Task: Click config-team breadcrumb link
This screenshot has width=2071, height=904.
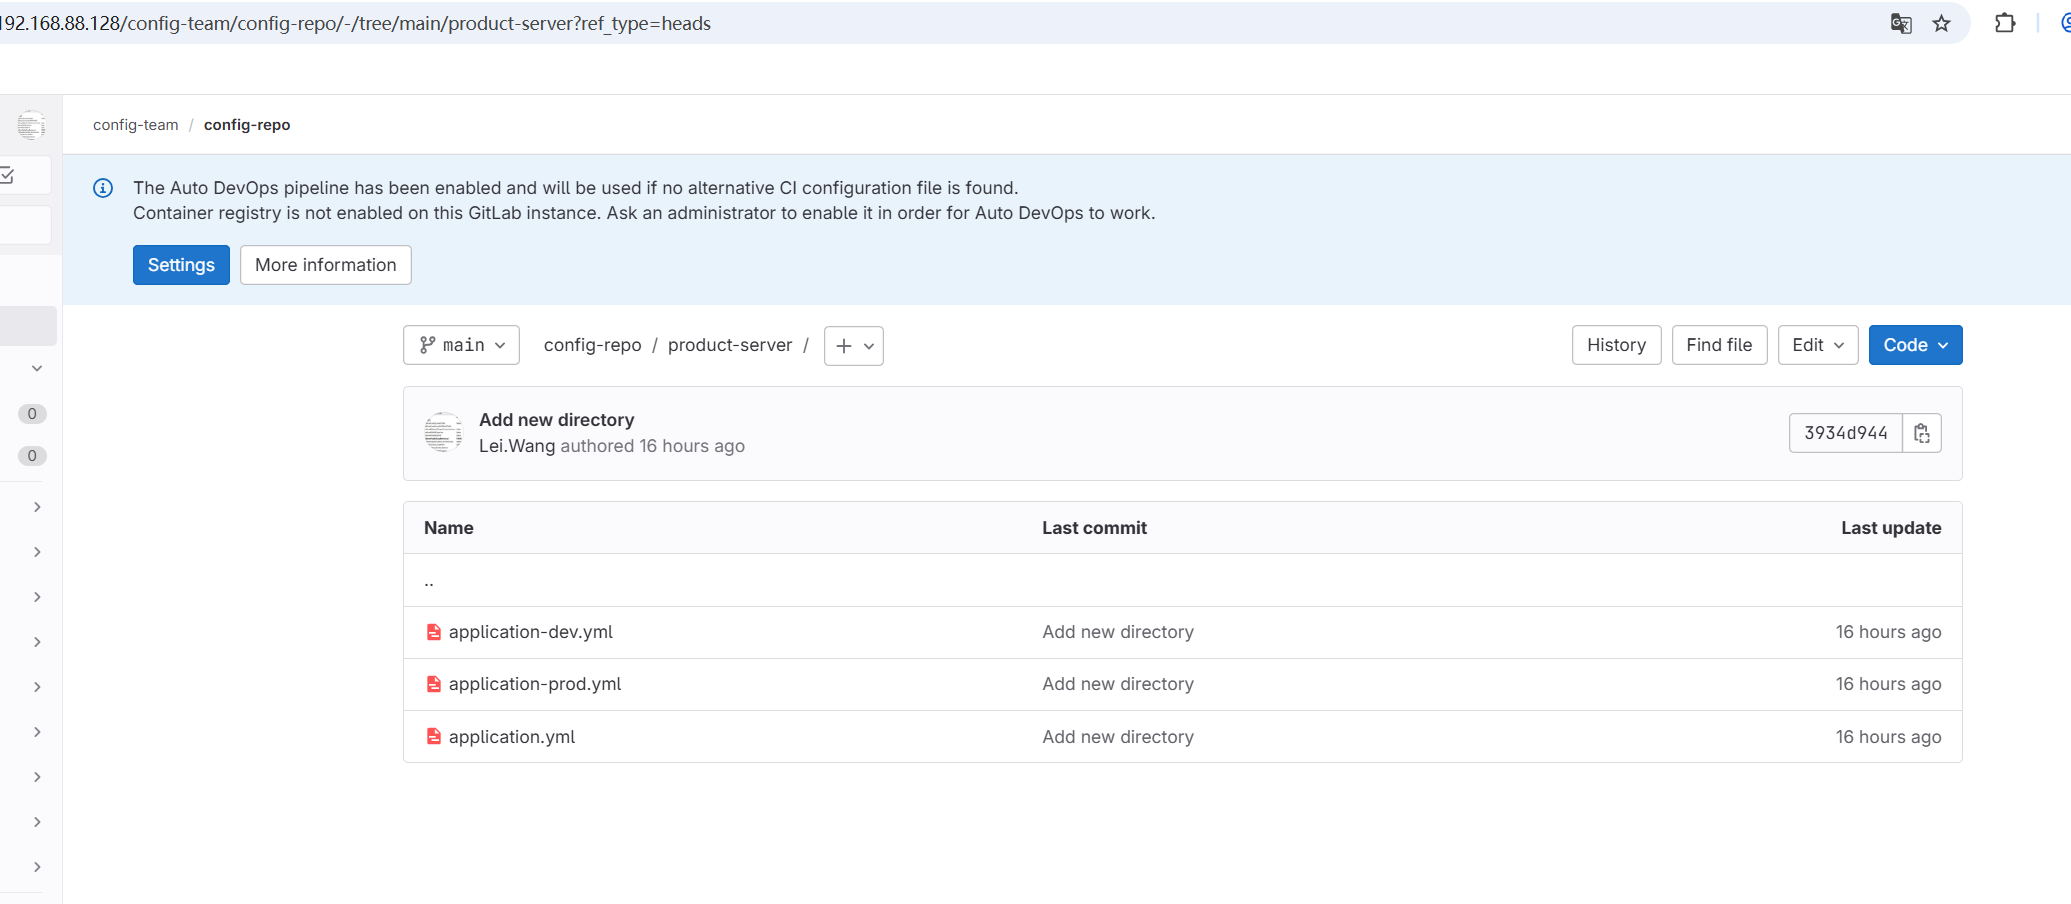Action: 136,125
